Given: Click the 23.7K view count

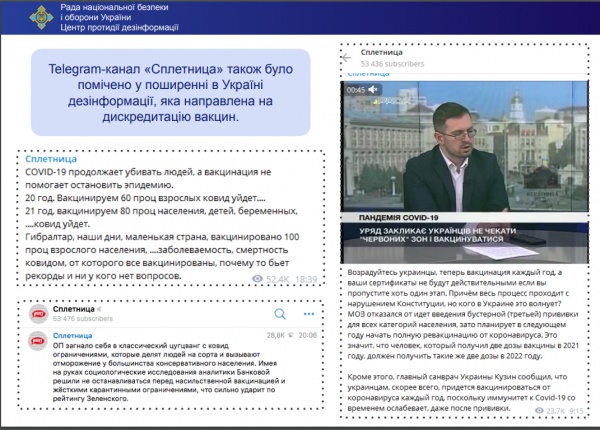Looking at the screenshot, I should click(556, 411).
